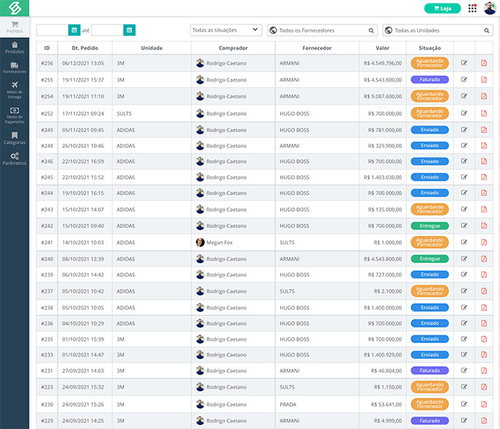Open PDF for order #255
The width and height of the screenshot is (500, 429).
484,79
